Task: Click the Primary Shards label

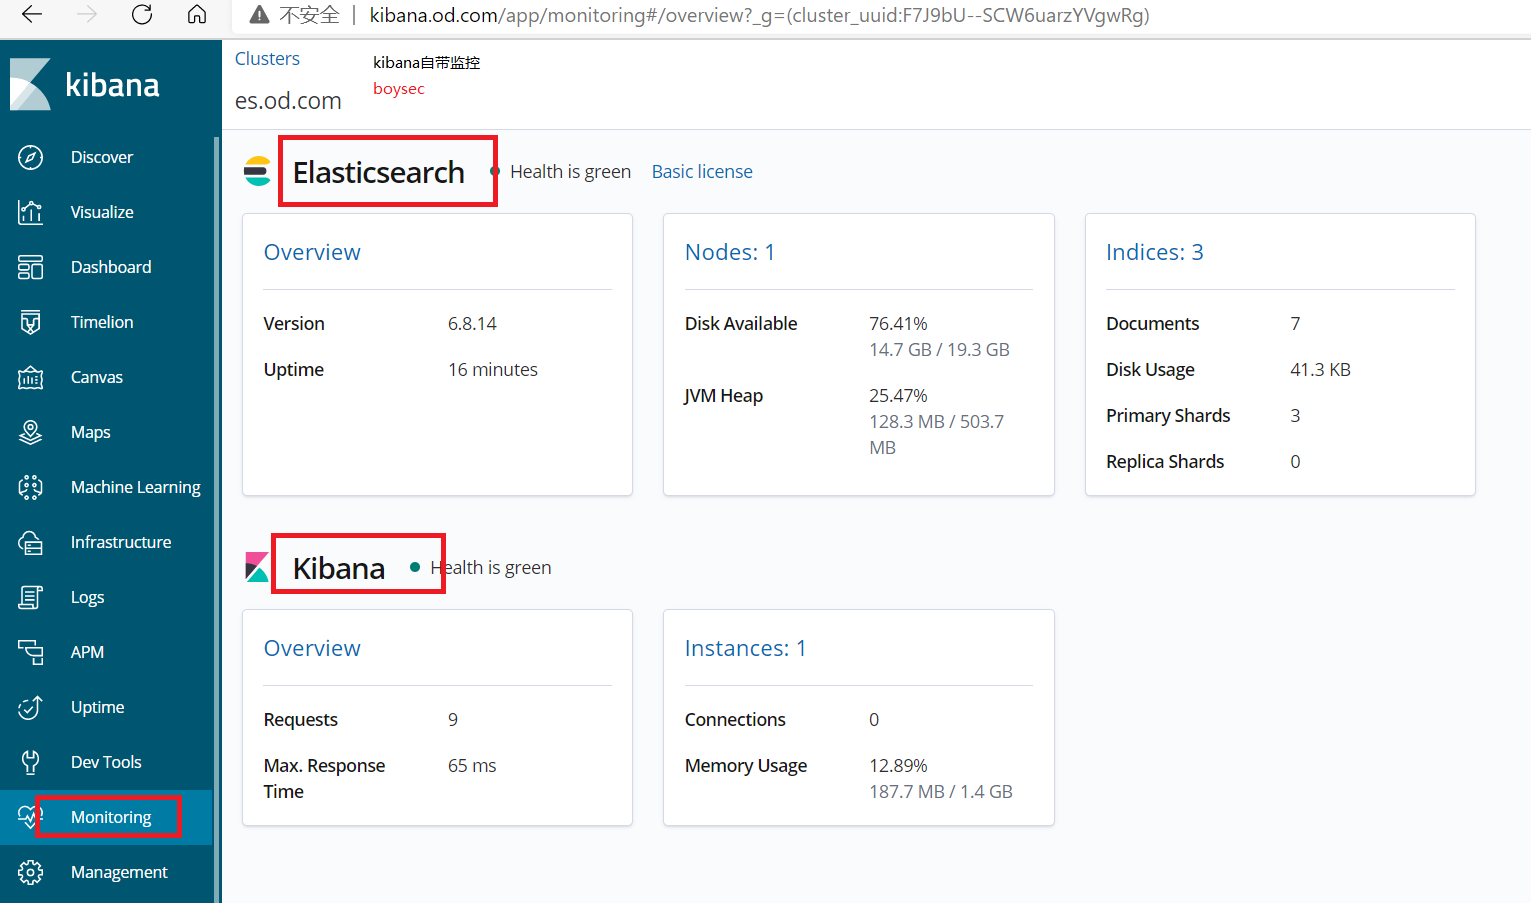Action: tap(1168, 416)
